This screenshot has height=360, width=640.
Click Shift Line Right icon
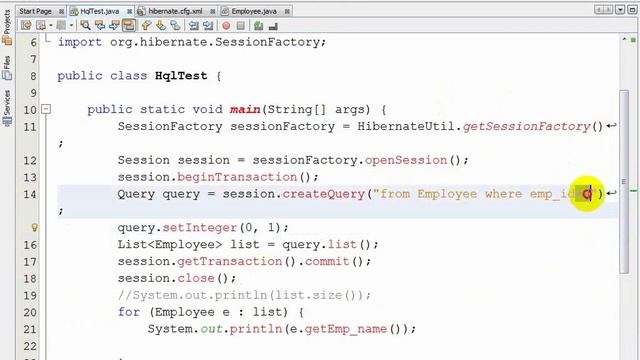pos(208,26)
